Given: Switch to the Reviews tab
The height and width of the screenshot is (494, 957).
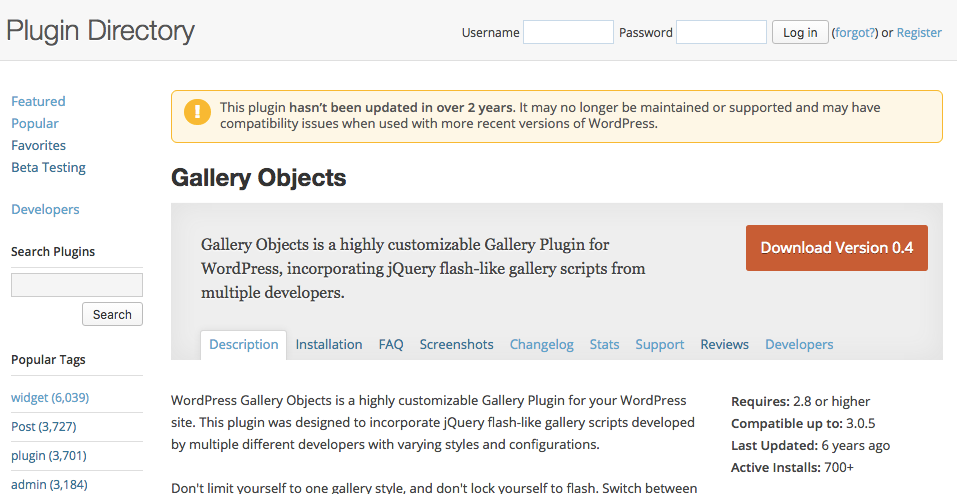Looking at the screenshot, I should pos(724,344).
